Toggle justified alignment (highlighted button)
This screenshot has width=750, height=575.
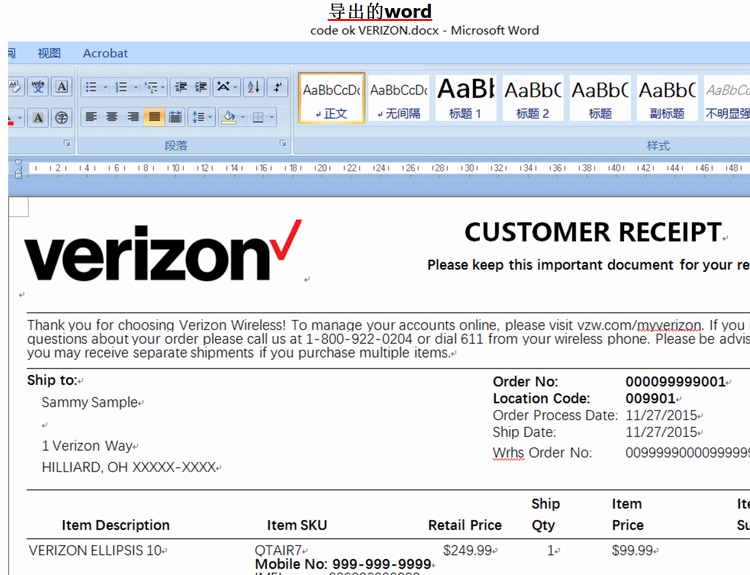tap(154, 117)
